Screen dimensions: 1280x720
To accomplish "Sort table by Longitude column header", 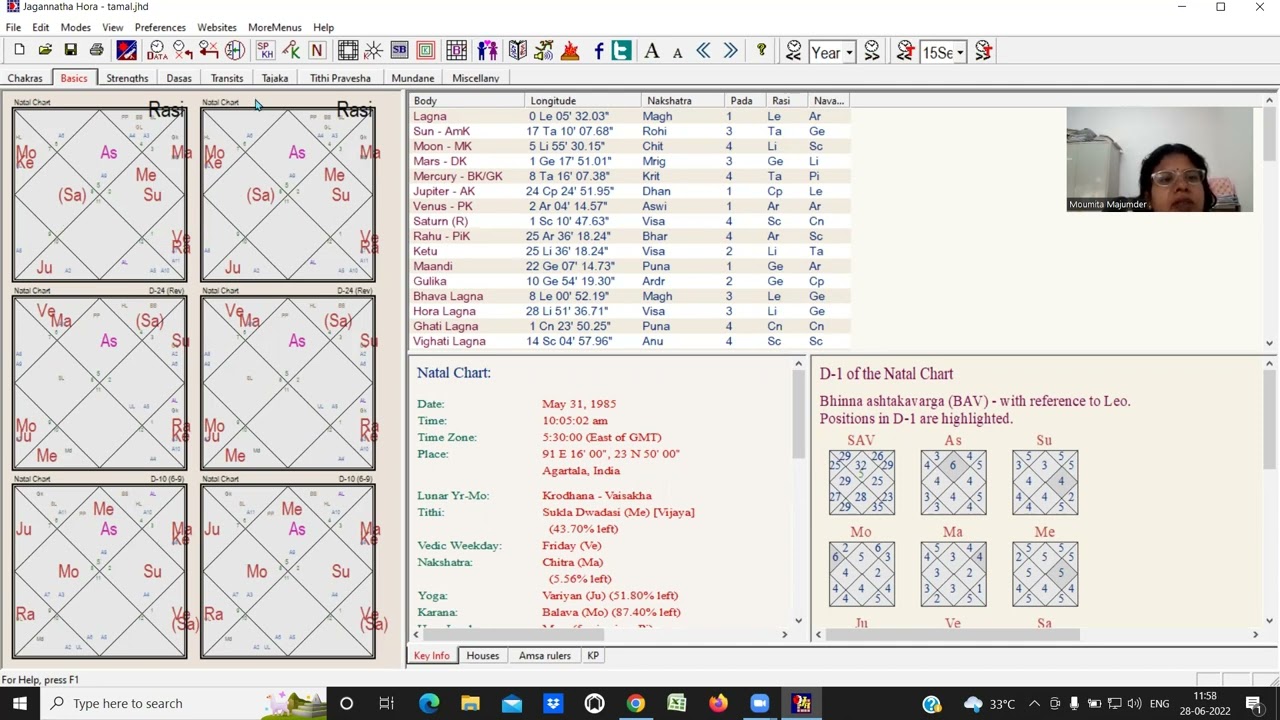I will point(582,101).
